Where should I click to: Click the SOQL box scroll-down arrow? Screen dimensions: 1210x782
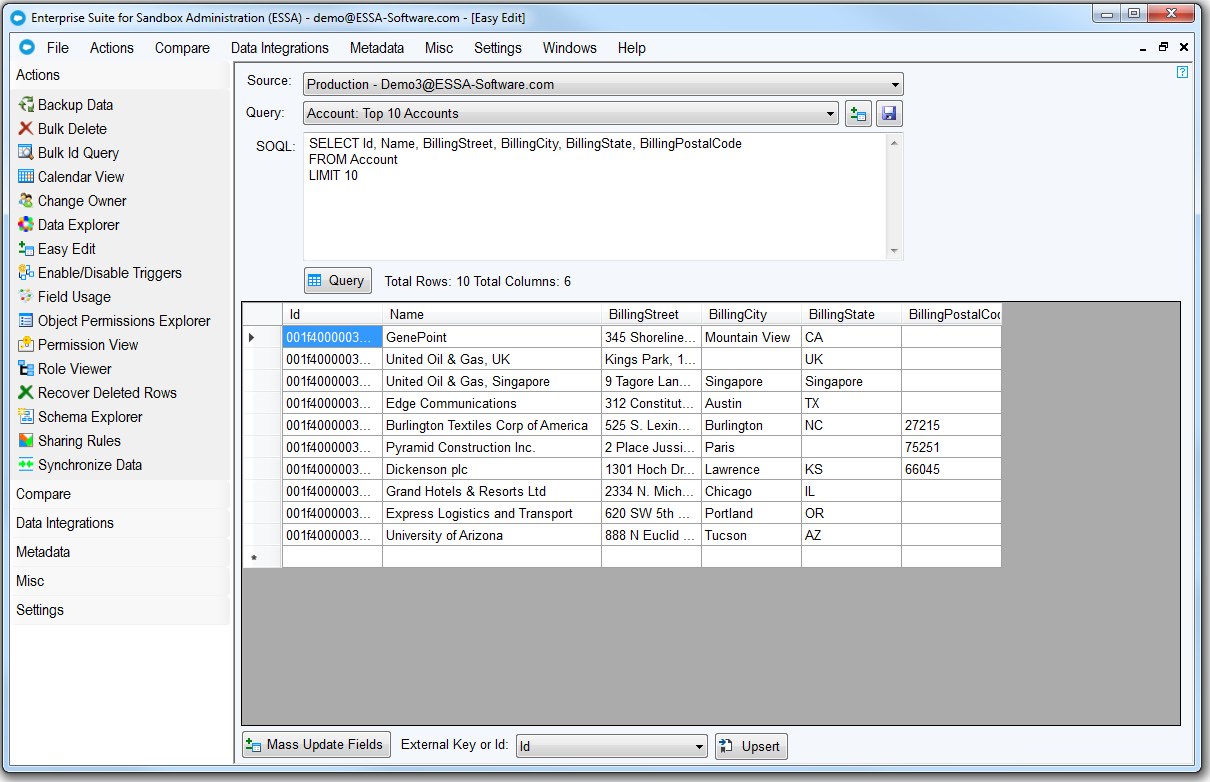coord(894,251)
